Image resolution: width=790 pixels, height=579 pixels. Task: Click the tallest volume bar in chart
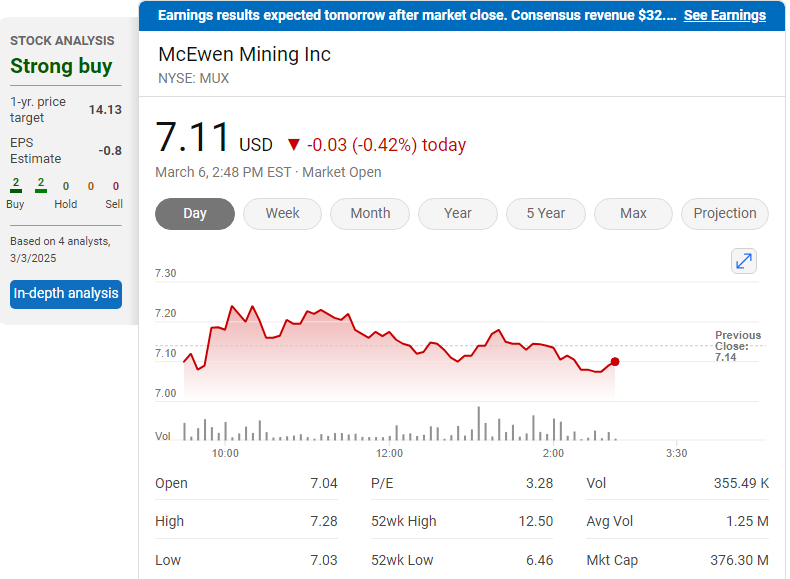[x=479, y=423]
